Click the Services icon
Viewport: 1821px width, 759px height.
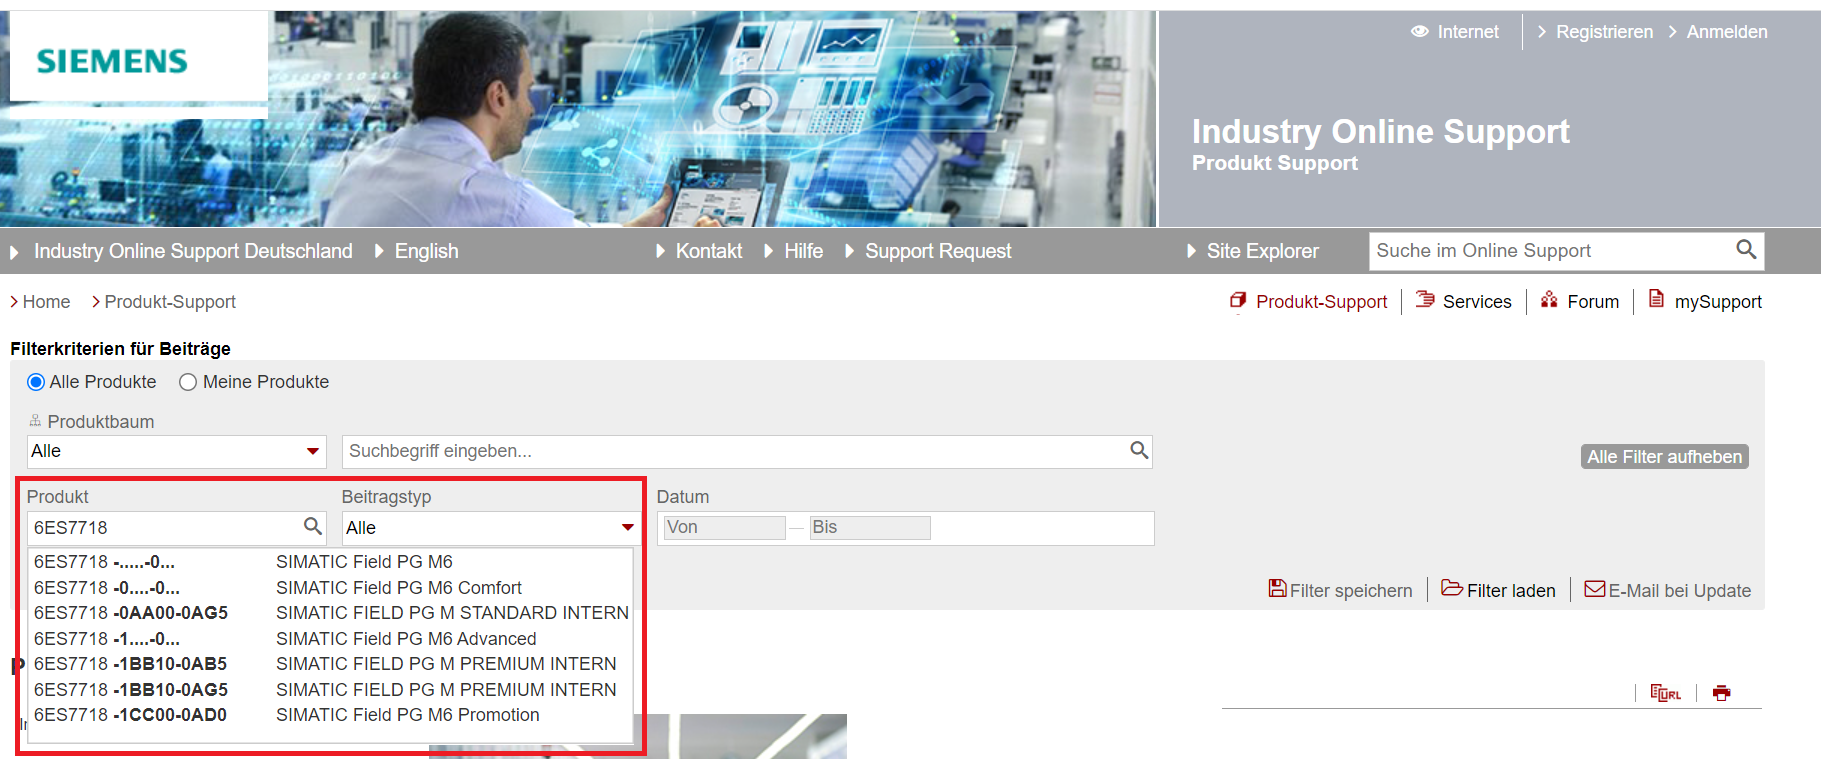point(1425,300)
